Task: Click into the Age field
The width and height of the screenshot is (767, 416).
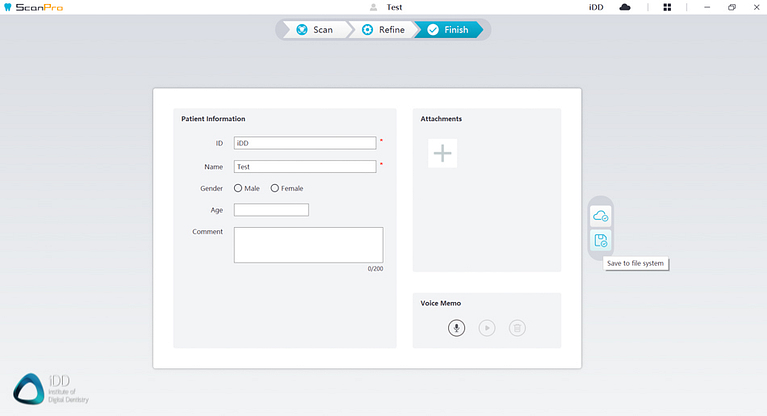Action: coord(271,210)
